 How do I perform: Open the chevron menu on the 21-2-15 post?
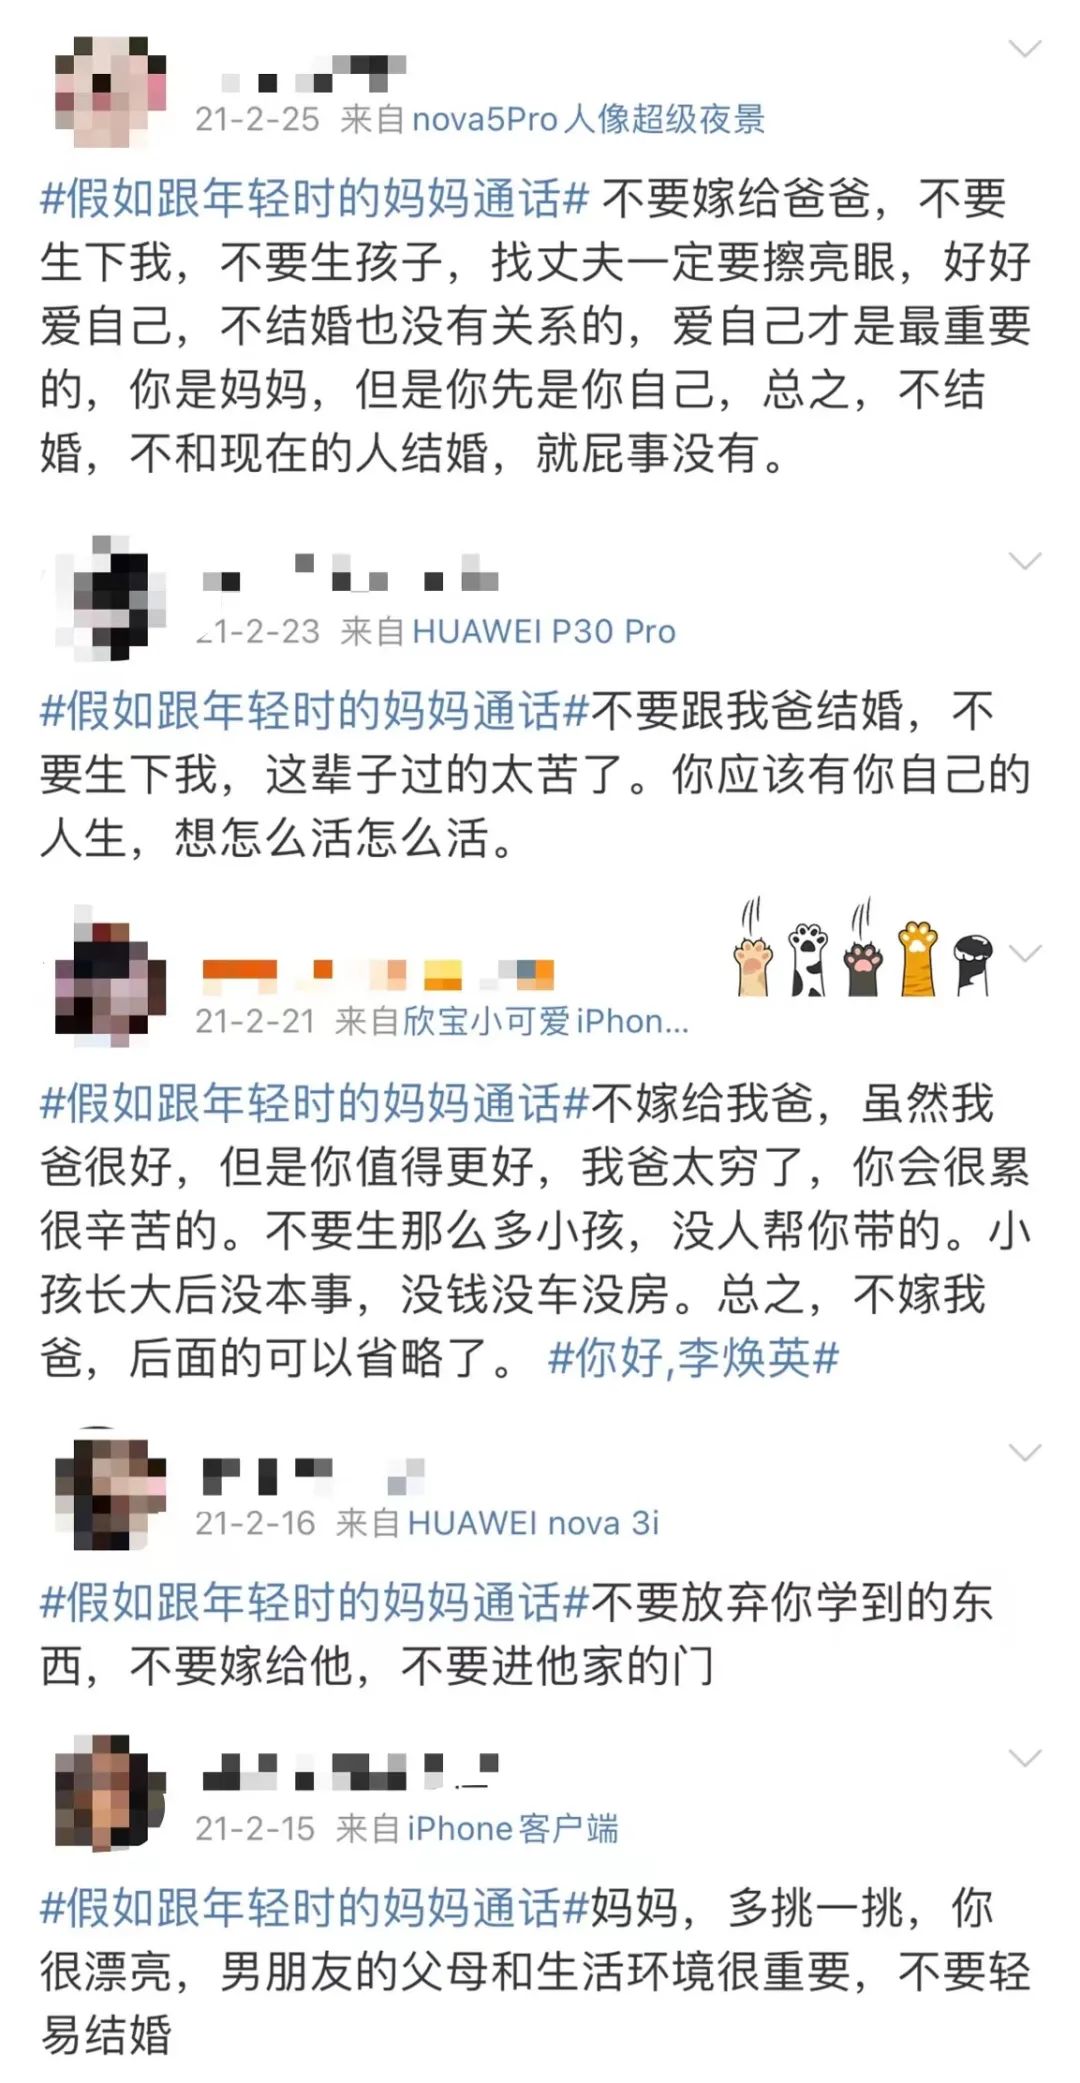[x=1026, y=1758]
